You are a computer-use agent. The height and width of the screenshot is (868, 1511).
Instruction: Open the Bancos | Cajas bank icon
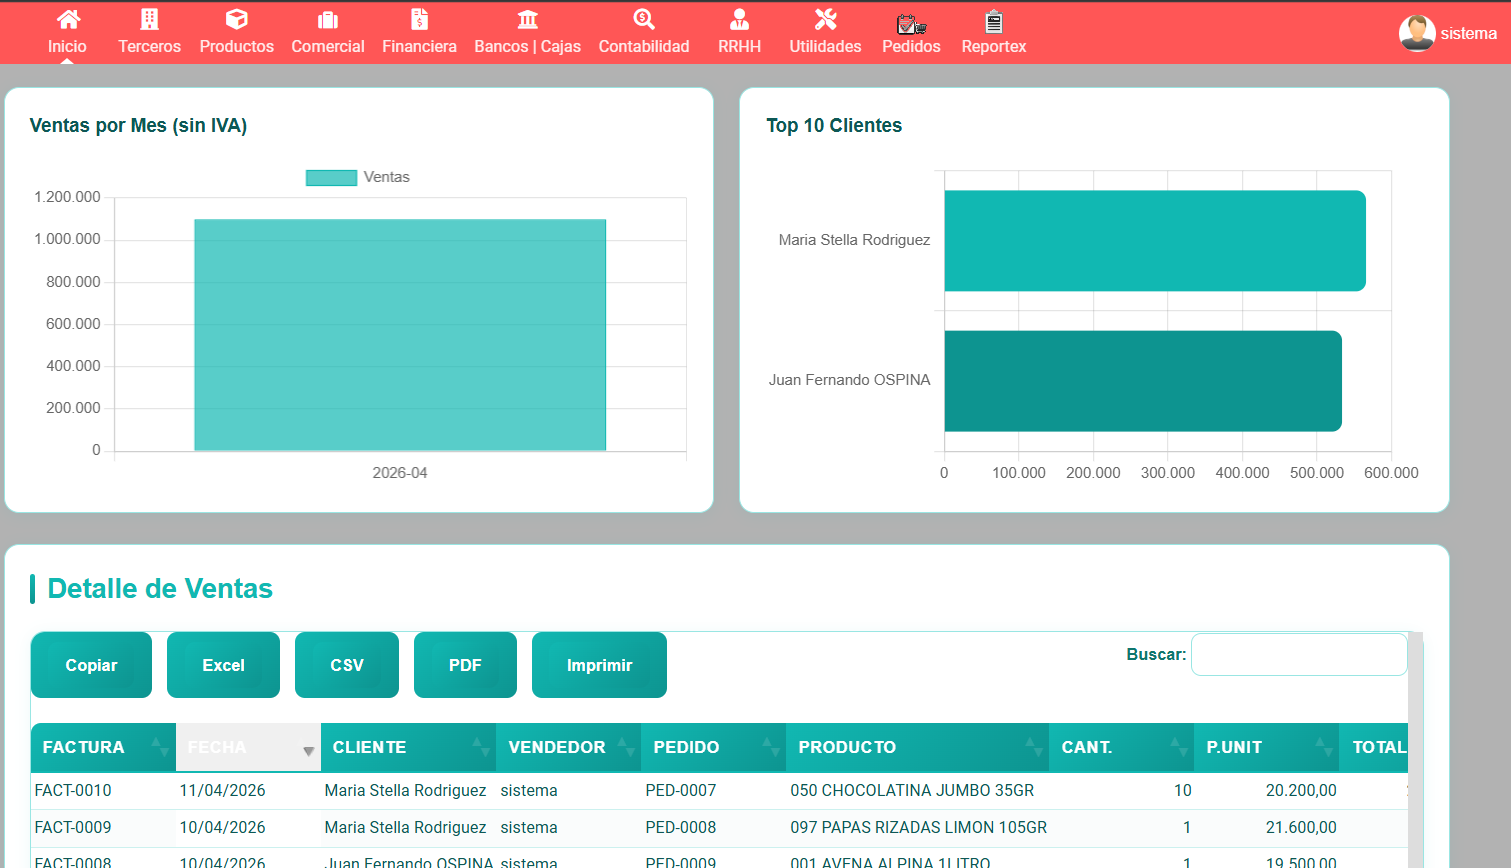pos(527,19)
